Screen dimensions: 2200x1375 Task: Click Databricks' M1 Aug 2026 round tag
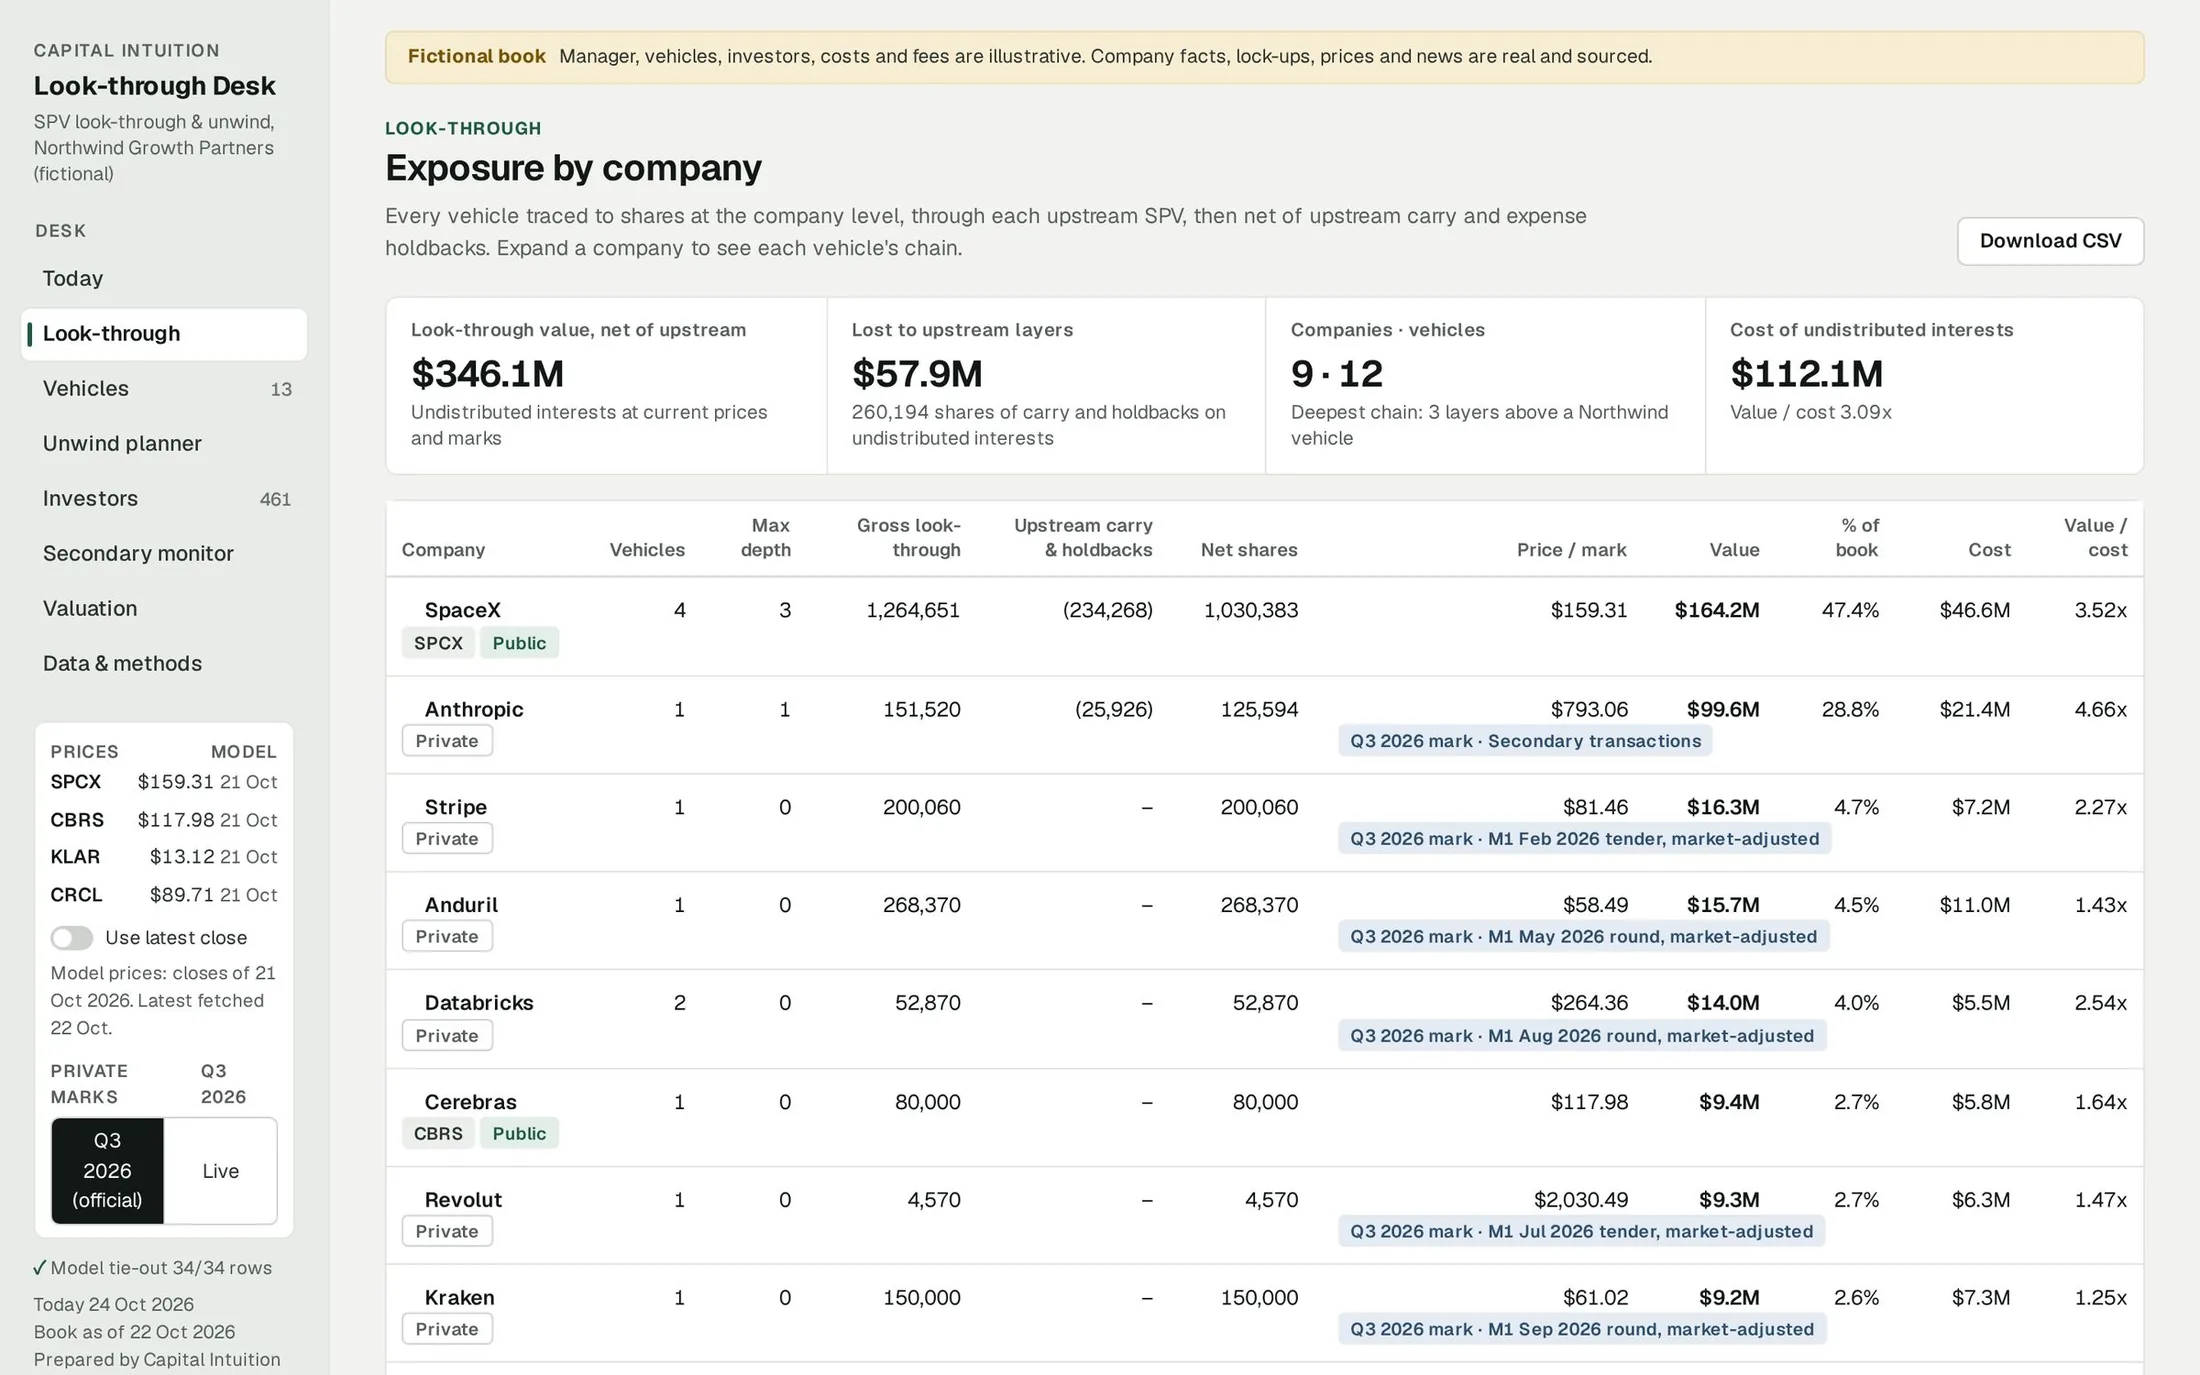click(x=1582, y=1036)
